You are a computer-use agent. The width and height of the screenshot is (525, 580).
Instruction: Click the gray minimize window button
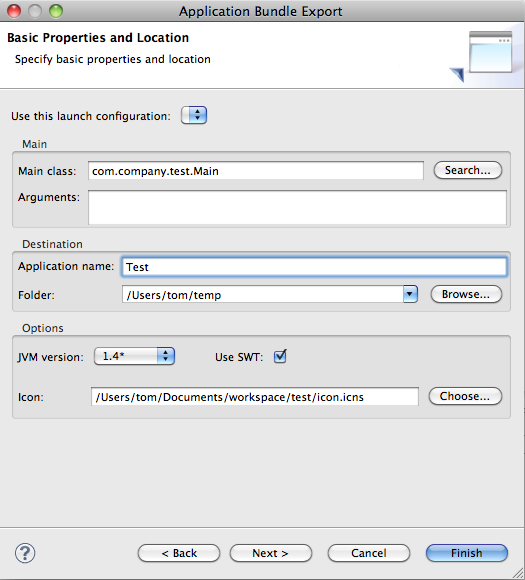coord(35,11)
